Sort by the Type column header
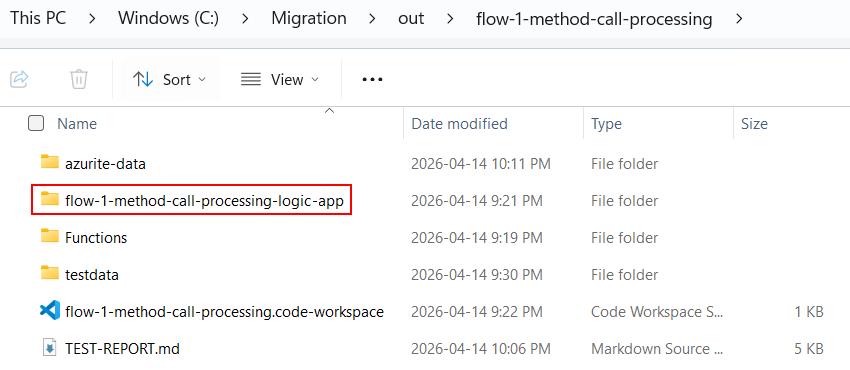This screenshot has height=370, width=850. (606, 124)
